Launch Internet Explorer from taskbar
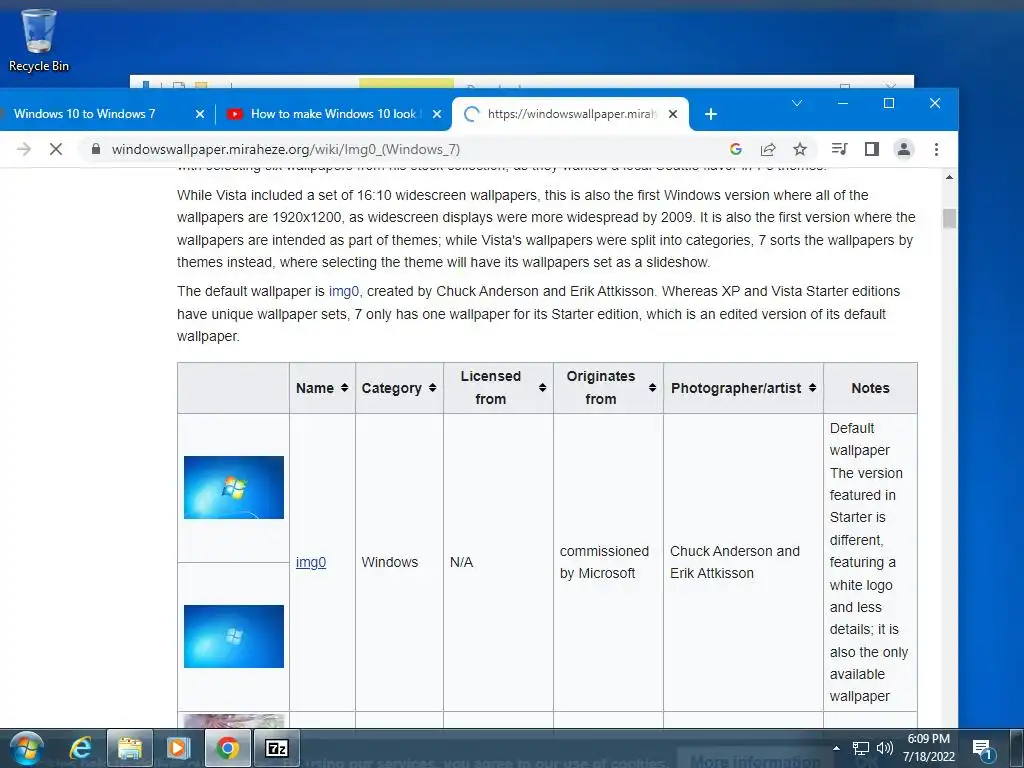The width and height of the screenshot is (1024, 768). pyautogui.click(x=80, y=748)
